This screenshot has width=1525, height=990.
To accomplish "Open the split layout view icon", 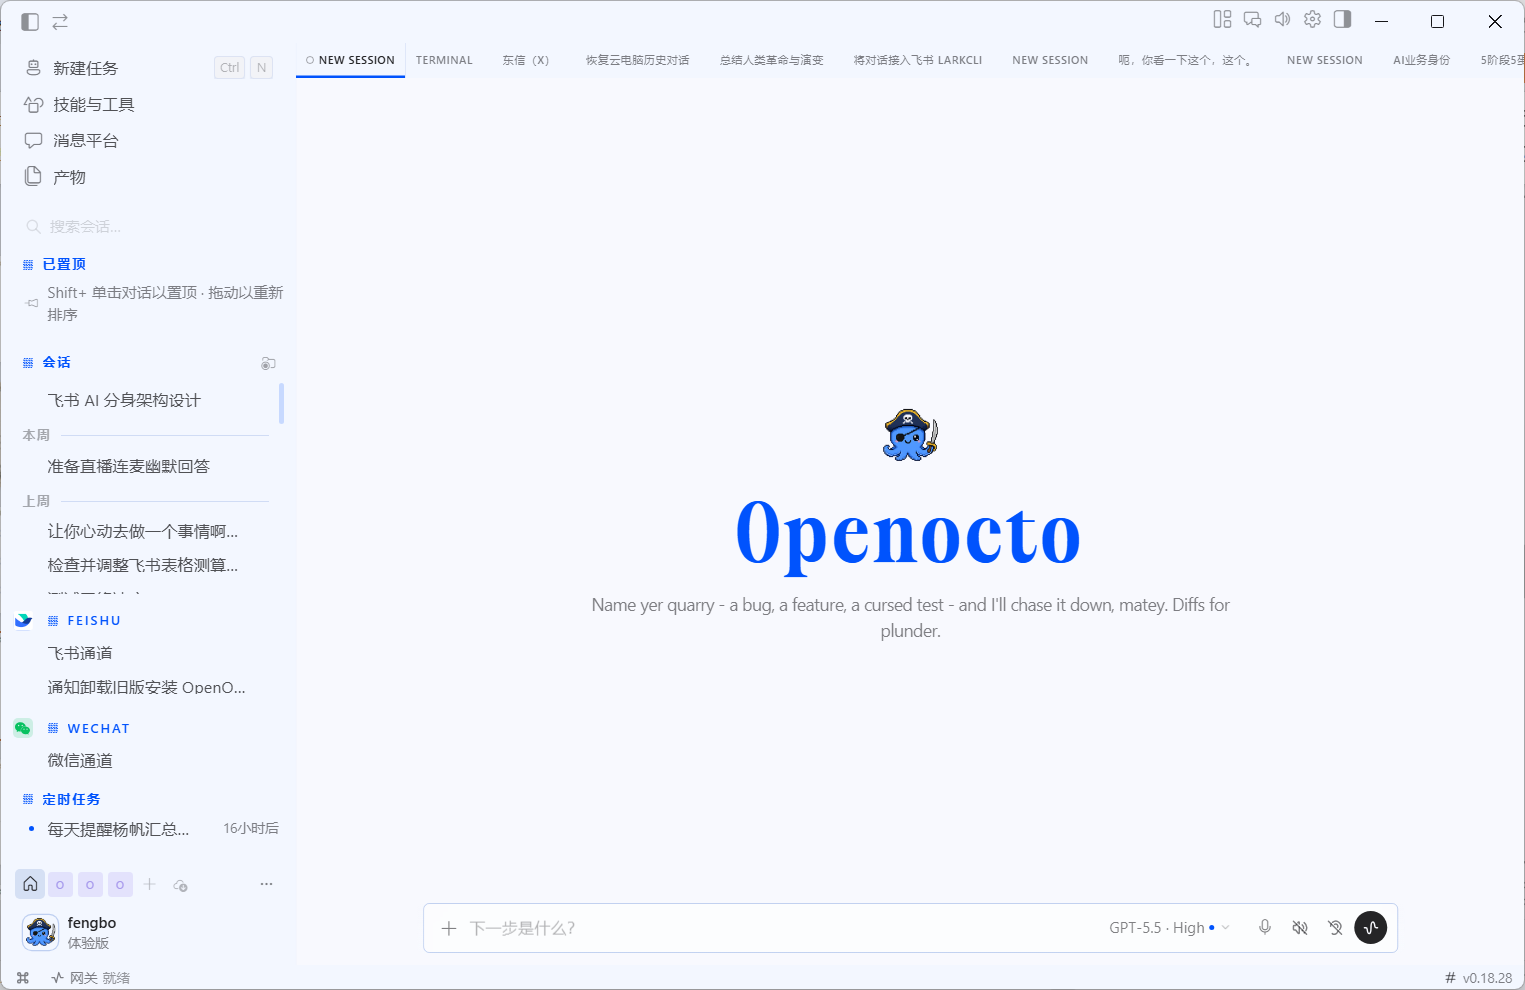I will pos(1222,19).
